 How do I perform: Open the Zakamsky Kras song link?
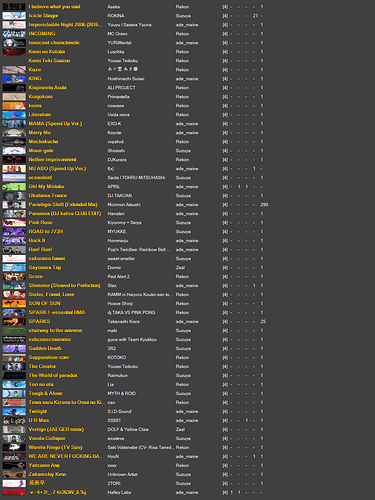coord(47,475)
